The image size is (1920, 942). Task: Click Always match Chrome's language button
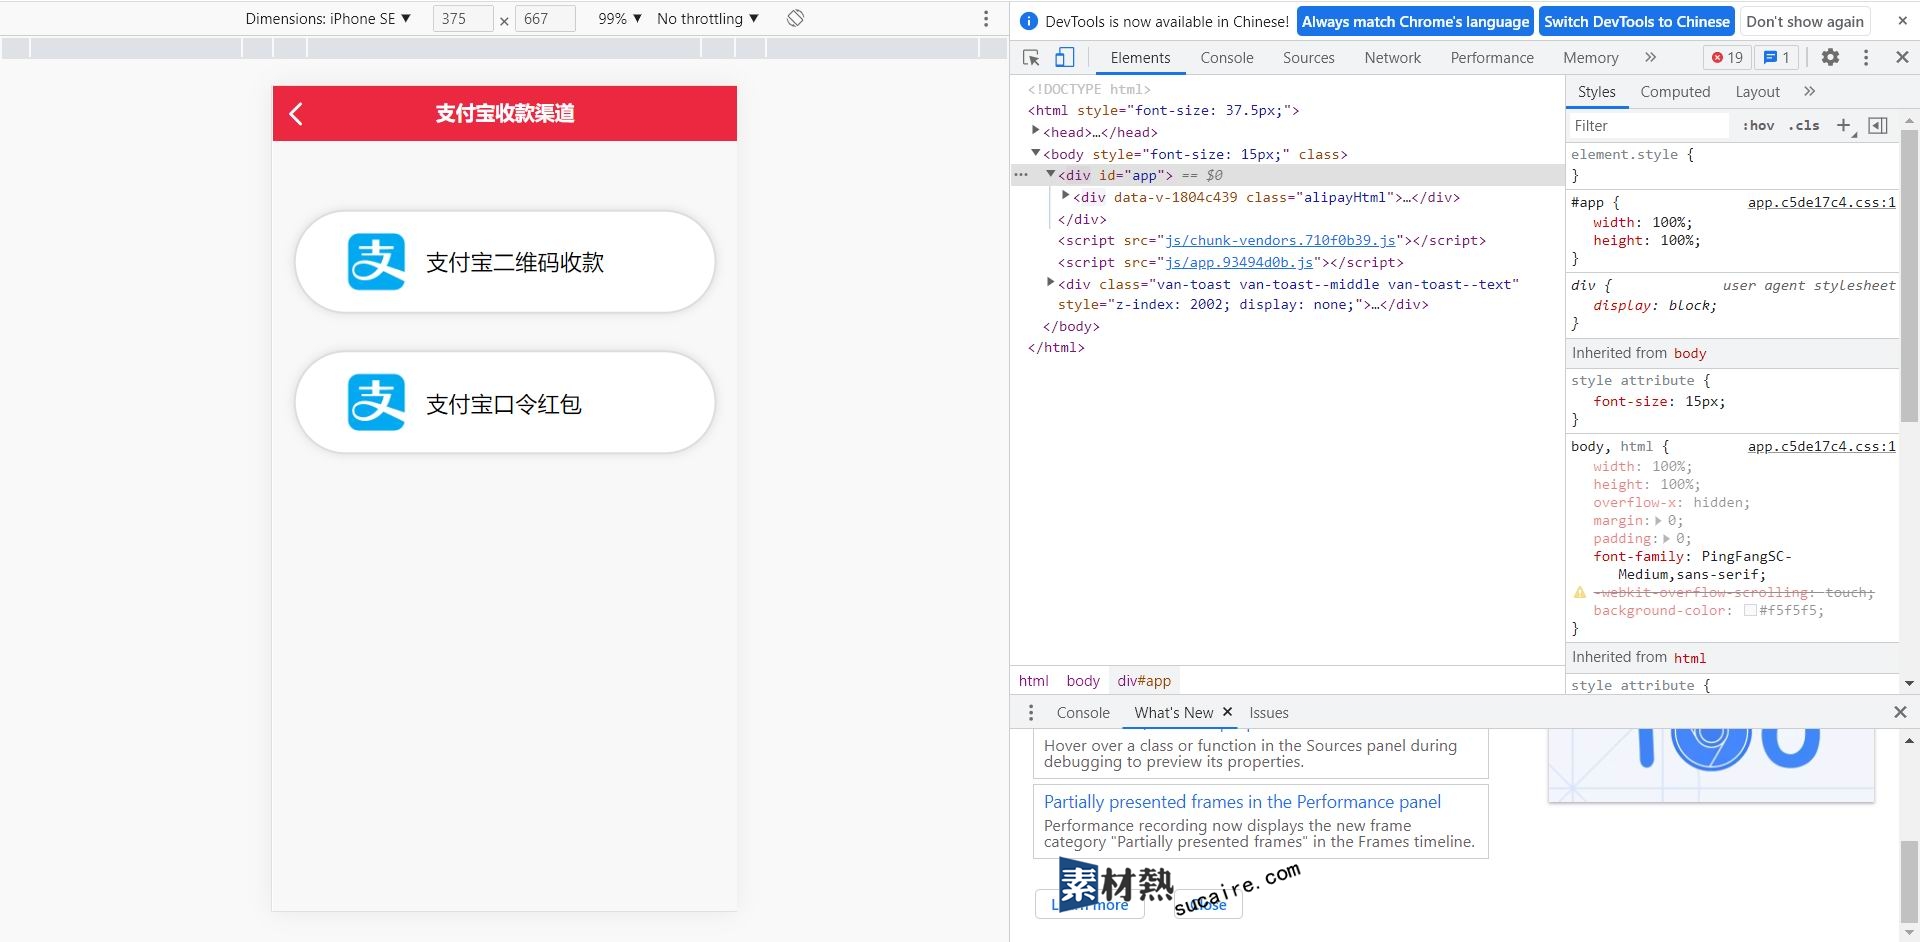point(1415,21)
